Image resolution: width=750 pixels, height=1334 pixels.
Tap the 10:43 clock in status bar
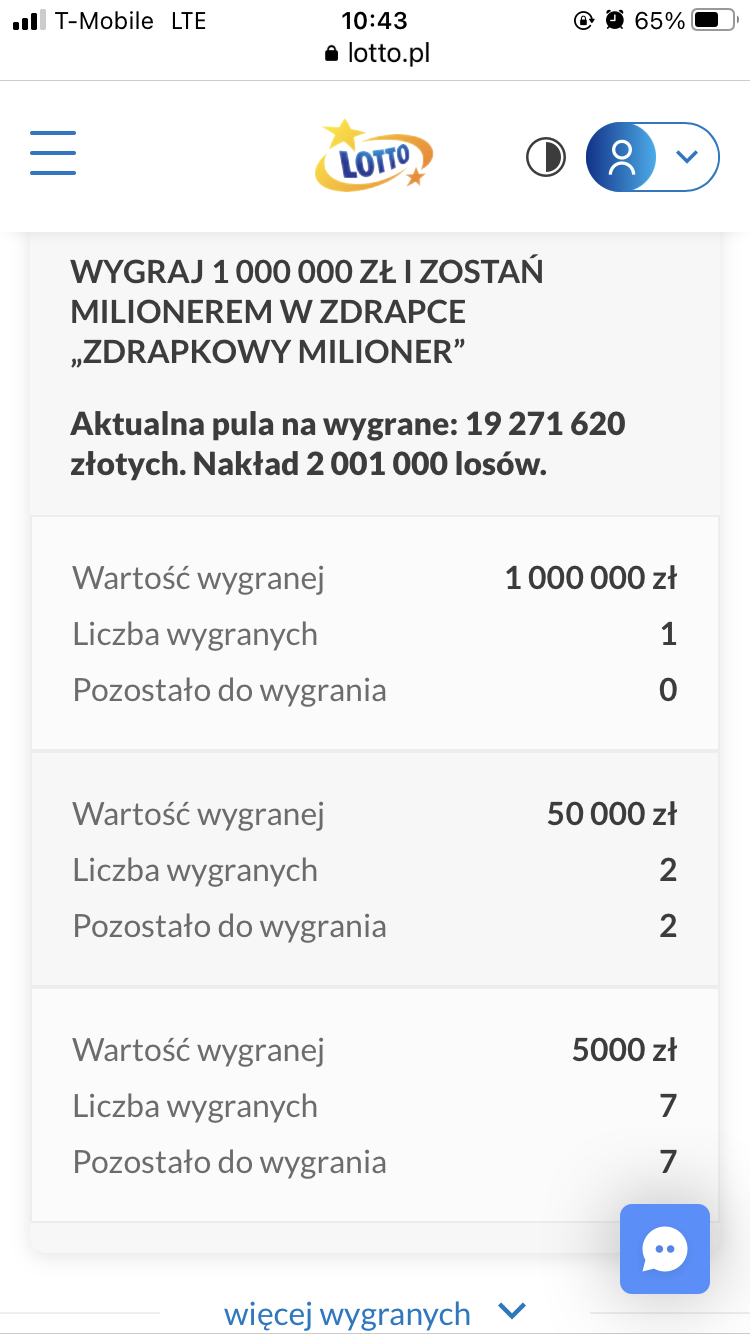click(374, 20)
